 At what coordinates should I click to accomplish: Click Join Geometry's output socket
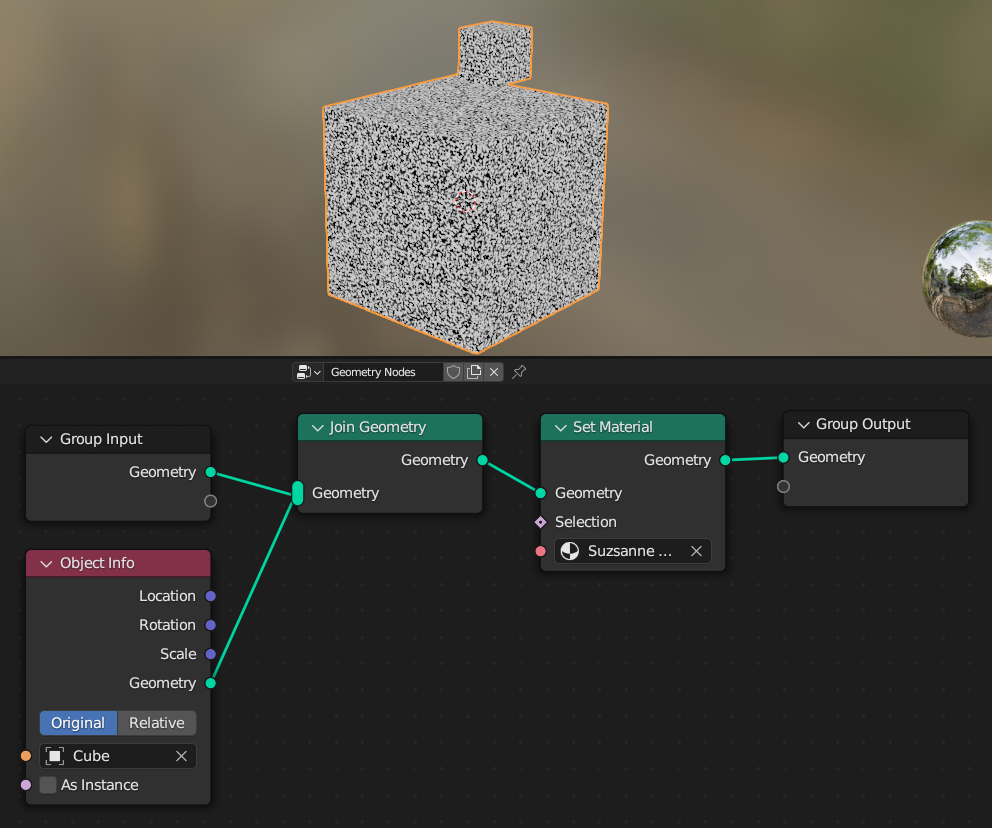point(482,460)
